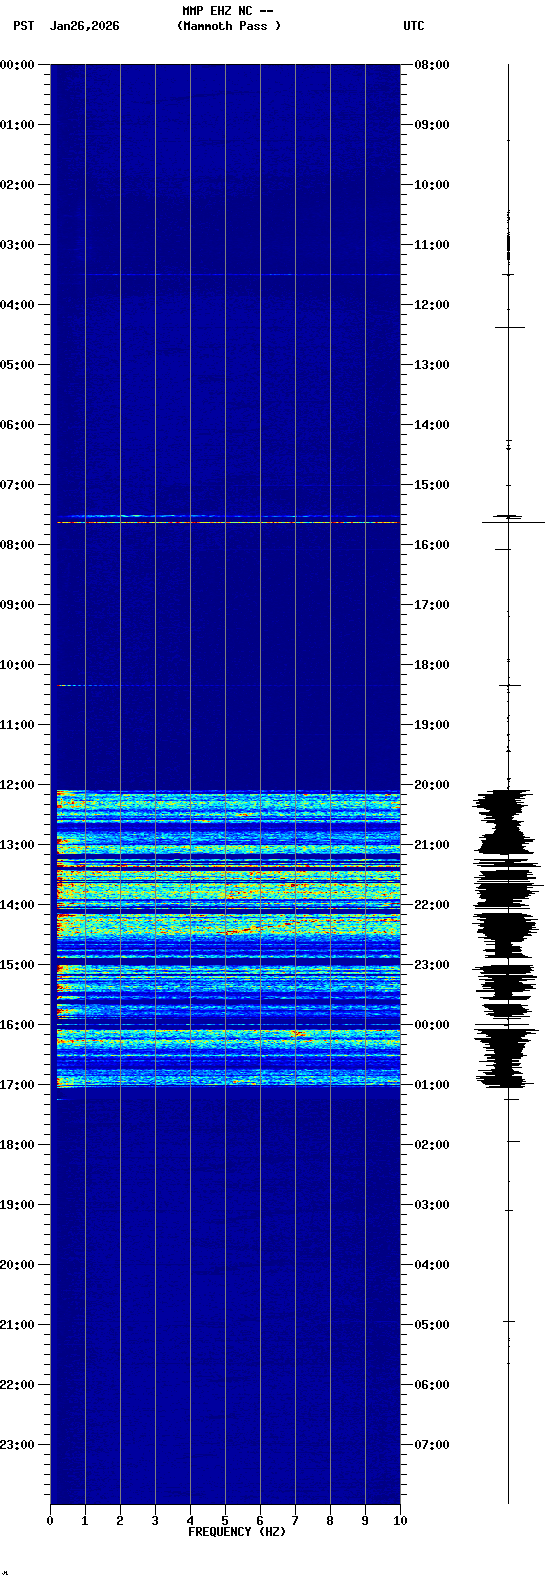This screenshot has height=1584, width=552.
Task: Click the 16:00 label on PST axis
Action: (17, 1025)
